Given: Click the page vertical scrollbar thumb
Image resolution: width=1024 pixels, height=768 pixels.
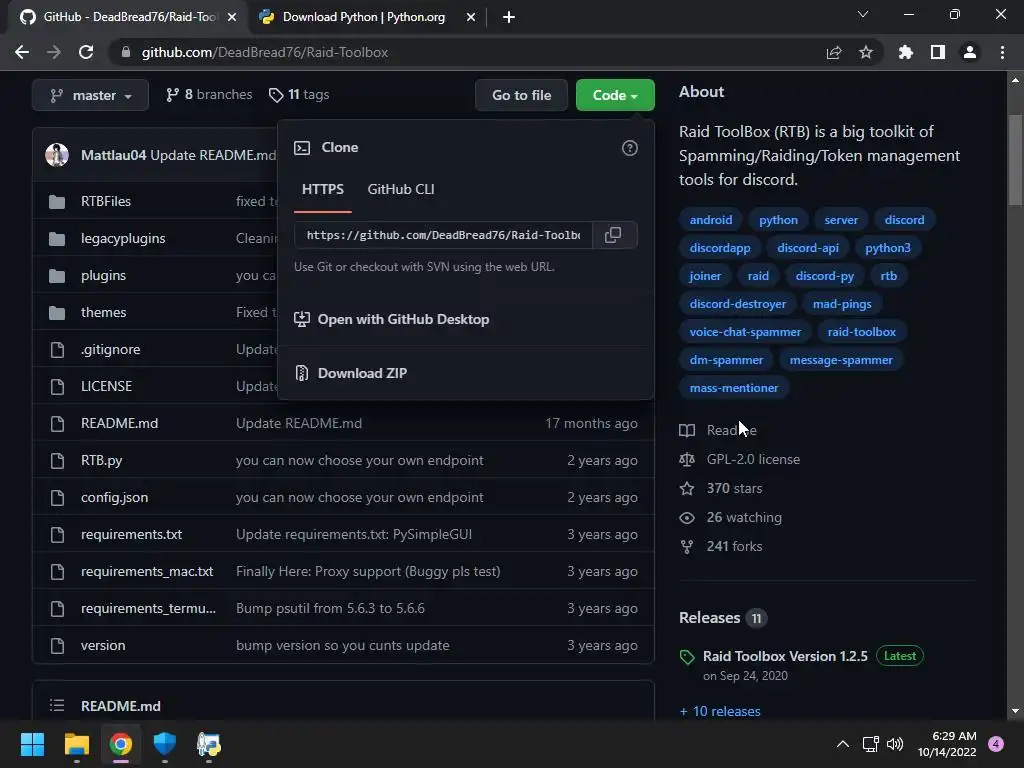Looking at the screenshot, I should coord(1015,160).
